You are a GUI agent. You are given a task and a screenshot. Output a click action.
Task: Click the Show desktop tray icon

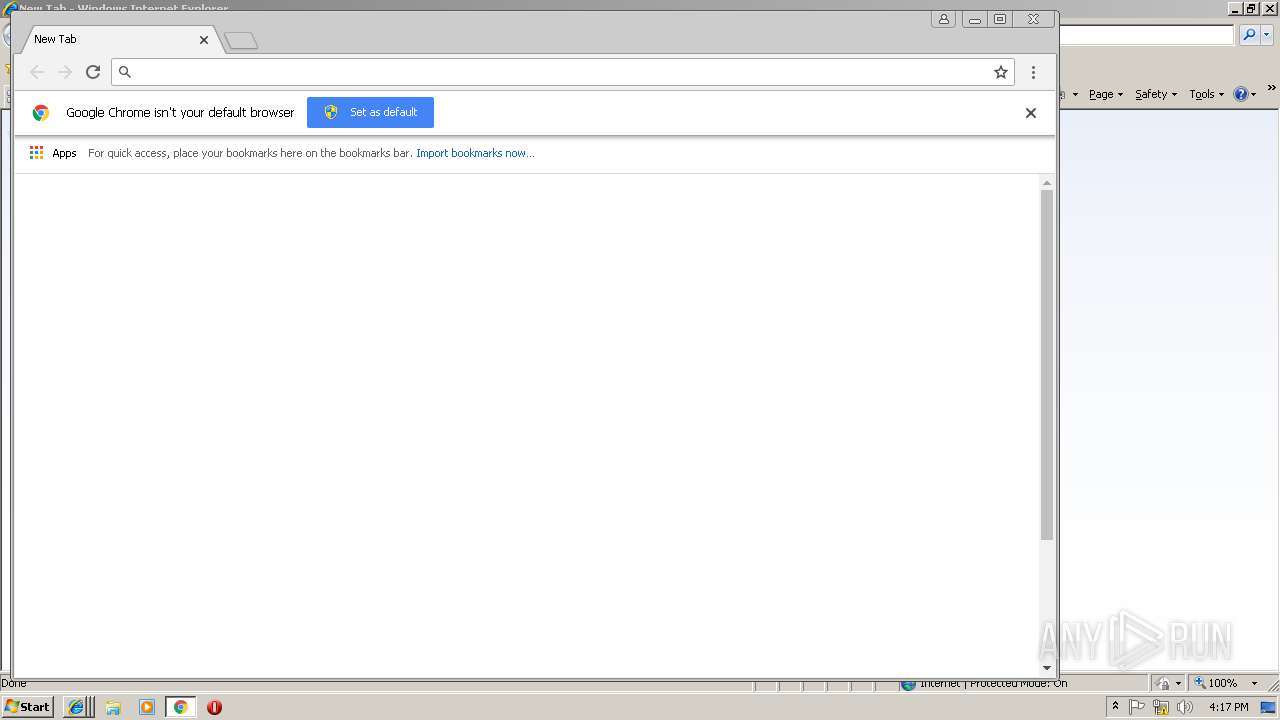coord(1269,707)
